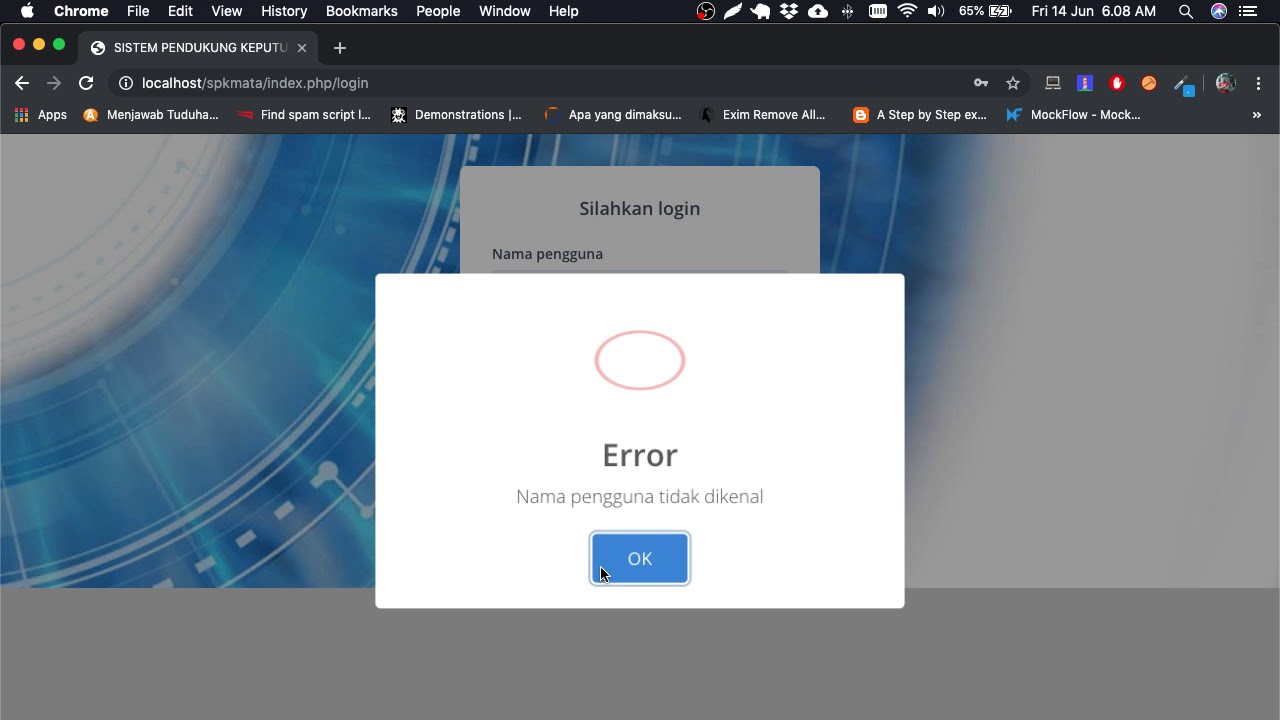Click the date and time clock
1280x720 pixels.
1094,11
